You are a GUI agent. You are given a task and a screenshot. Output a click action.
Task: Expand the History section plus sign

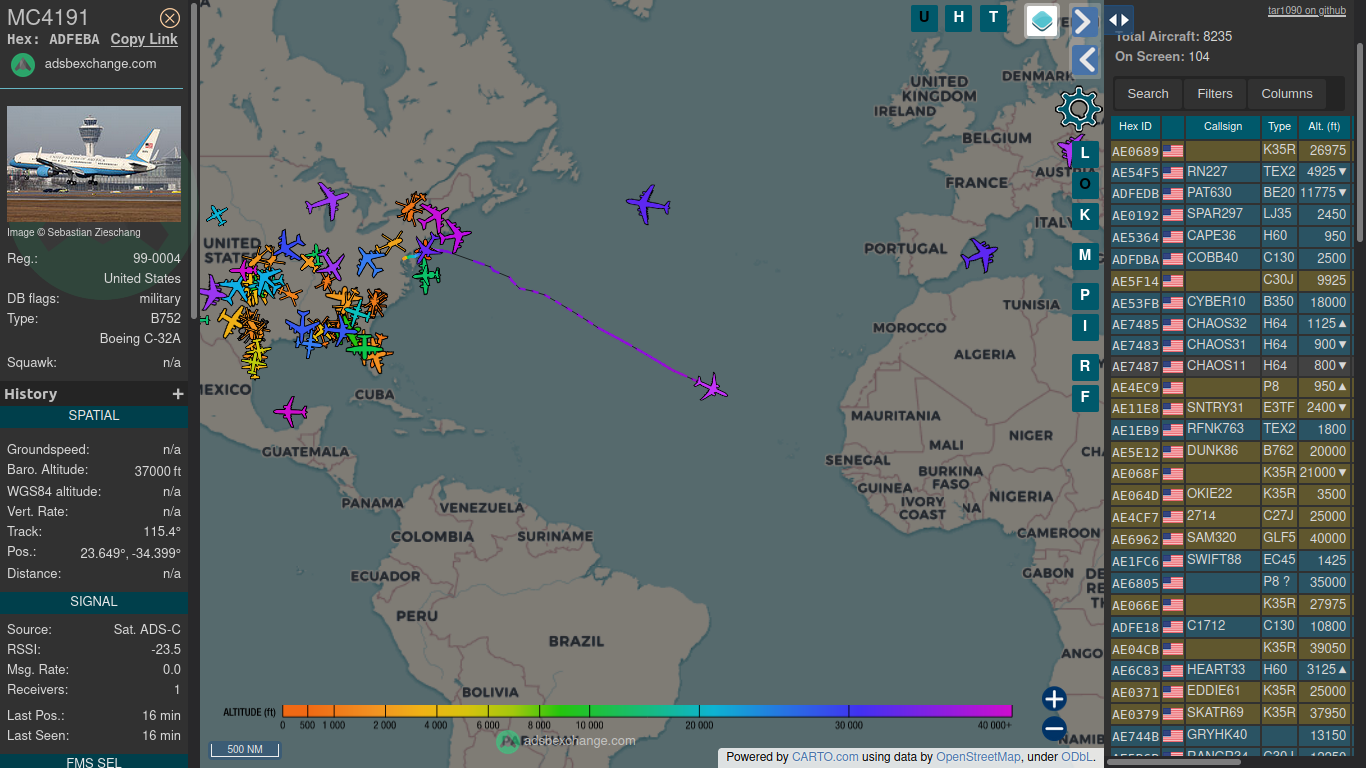pyautogui.click(x=178, y=394)
